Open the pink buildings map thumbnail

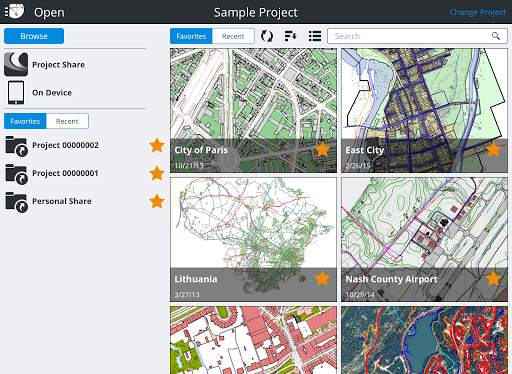click(x=253, y=340)
